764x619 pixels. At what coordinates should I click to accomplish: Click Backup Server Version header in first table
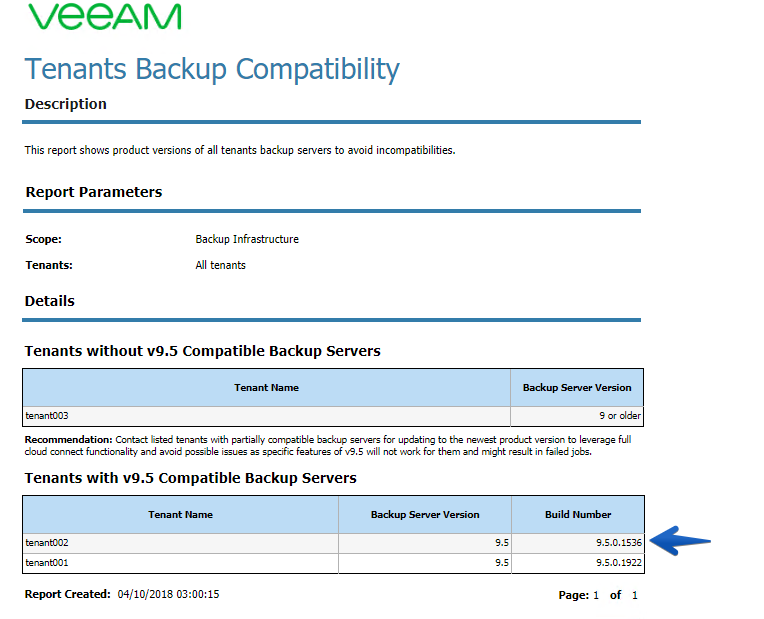click(577, 387)
